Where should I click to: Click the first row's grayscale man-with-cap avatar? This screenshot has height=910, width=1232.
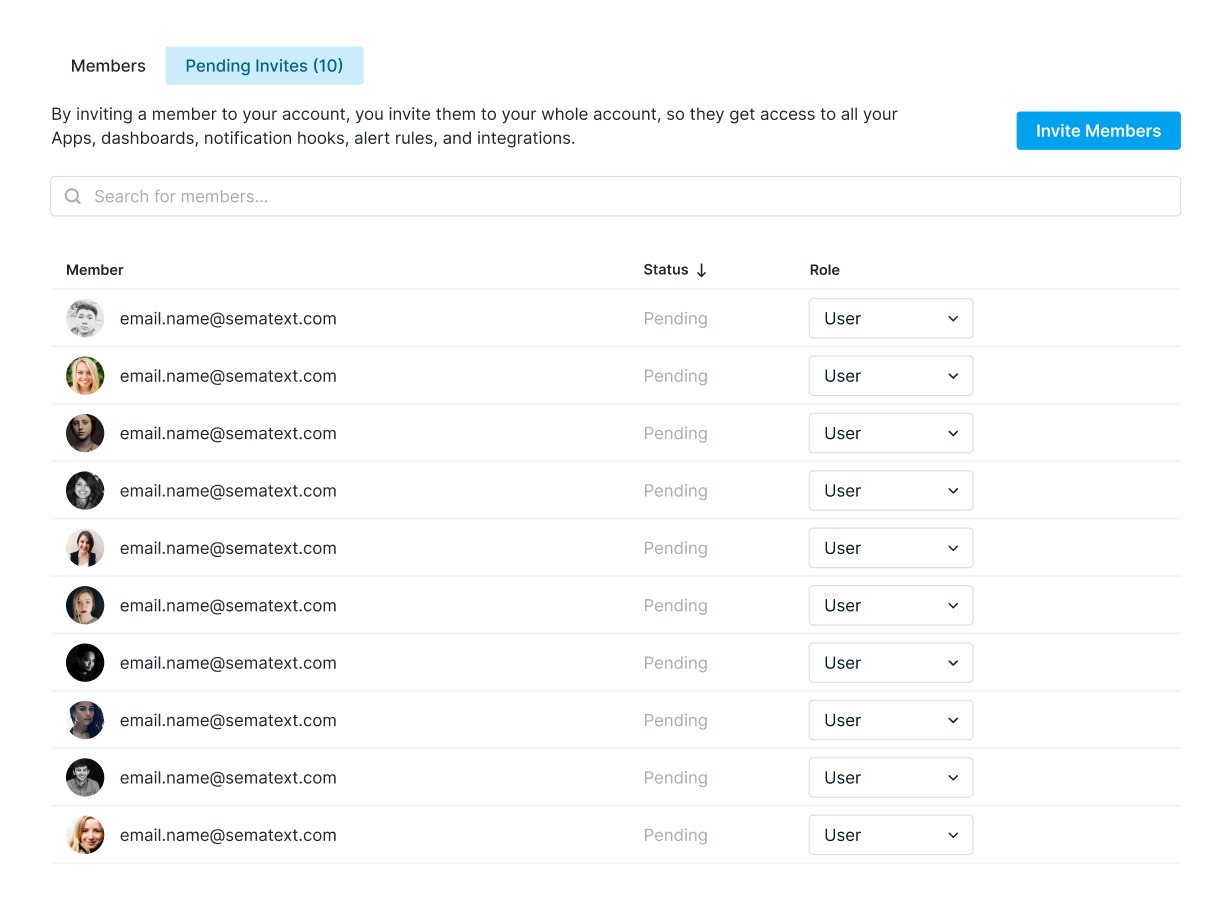(85, 319)
